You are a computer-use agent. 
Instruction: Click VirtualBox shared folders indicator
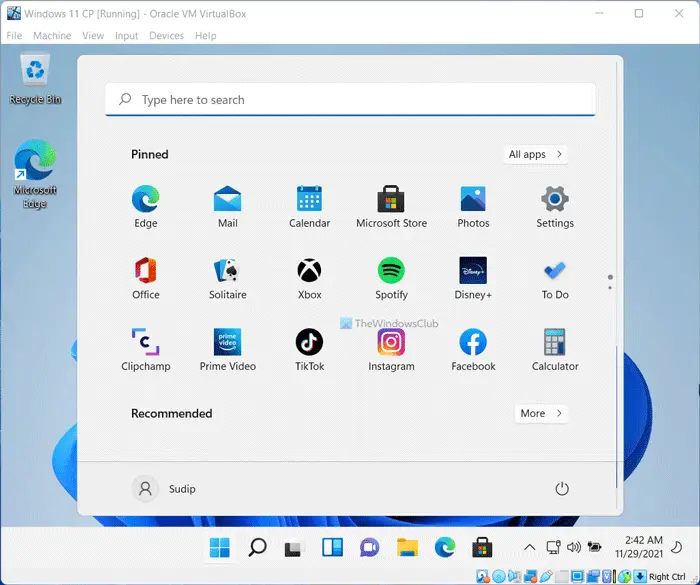coord(562,577)
